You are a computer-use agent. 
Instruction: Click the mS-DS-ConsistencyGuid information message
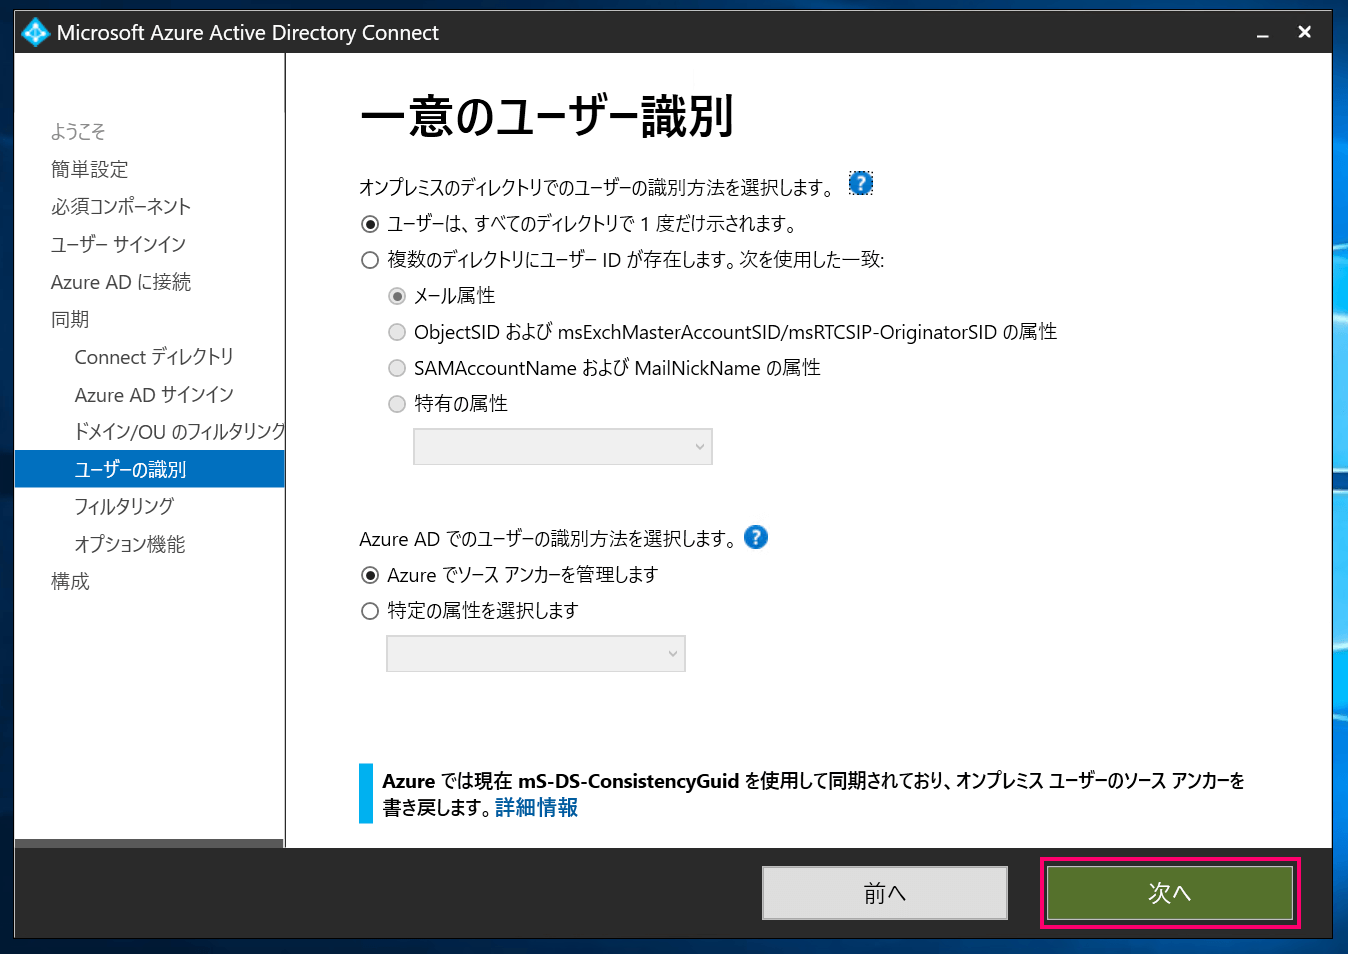click(813, 794)
